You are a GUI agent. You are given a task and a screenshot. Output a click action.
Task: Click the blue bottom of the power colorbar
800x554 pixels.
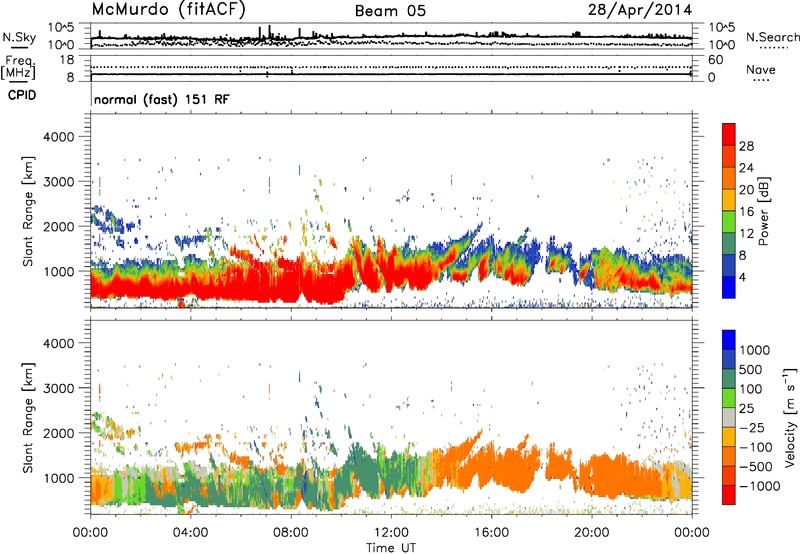pyautogui.click(x=729, y=287)
